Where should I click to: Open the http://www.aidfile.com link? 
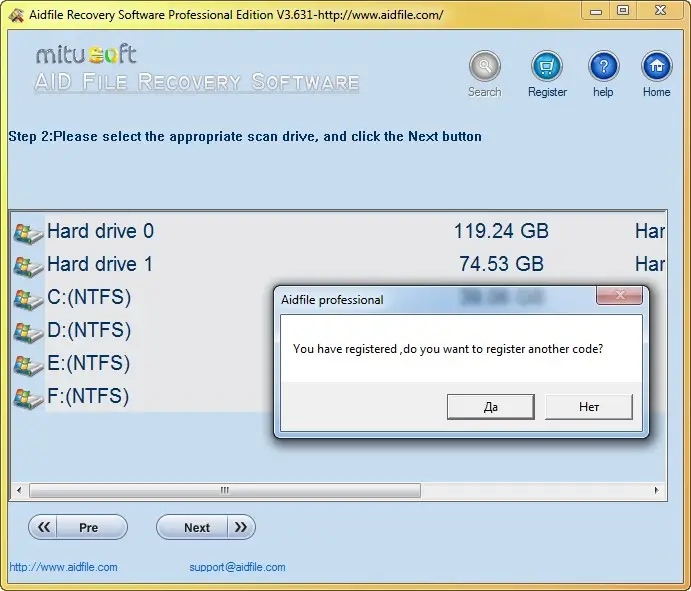click(x=63, y=567)
